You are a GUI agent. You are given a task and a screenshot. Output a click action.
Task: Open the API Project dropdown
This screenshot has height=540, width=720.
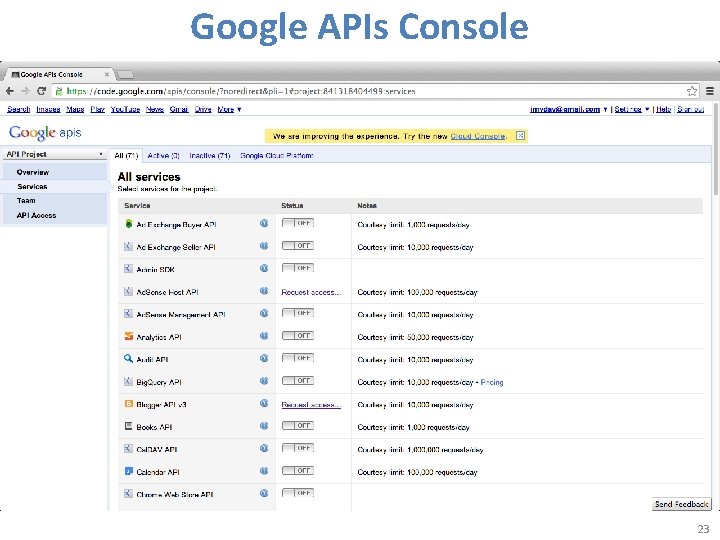55,154
